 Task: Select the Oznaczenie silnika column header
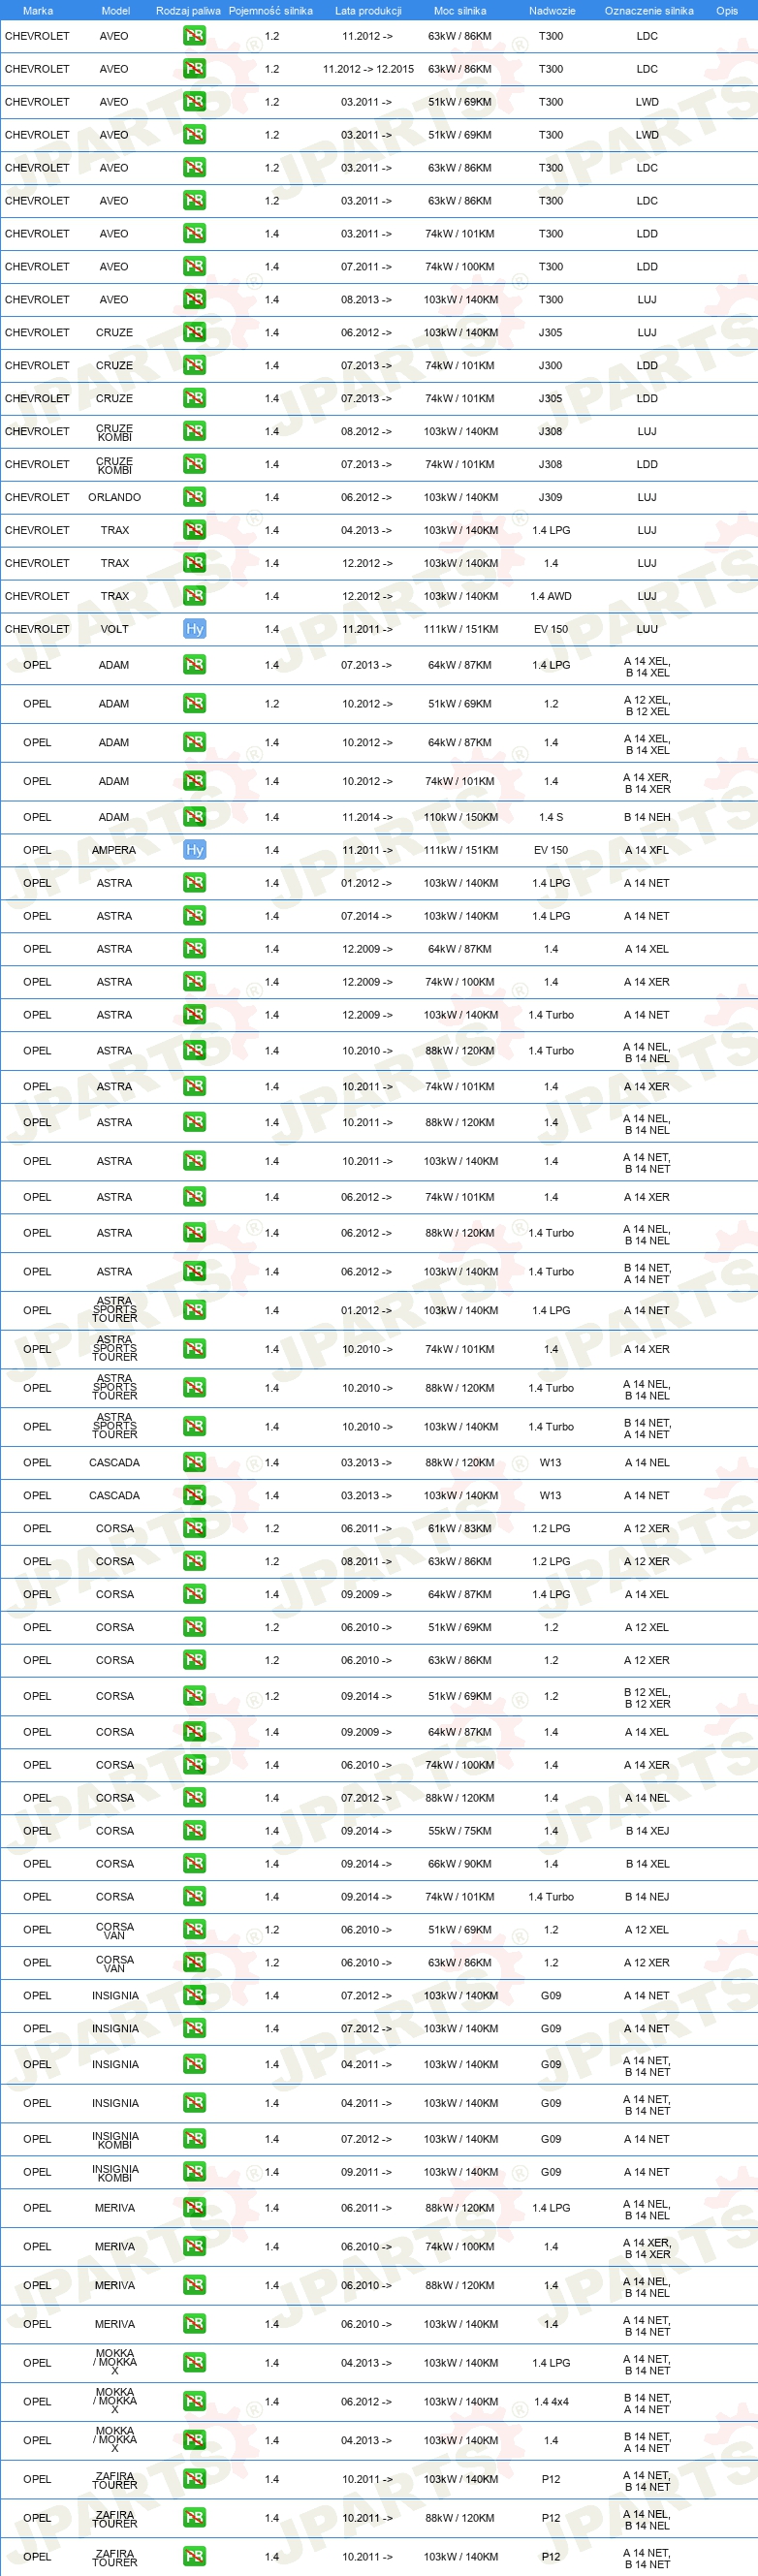649,11
